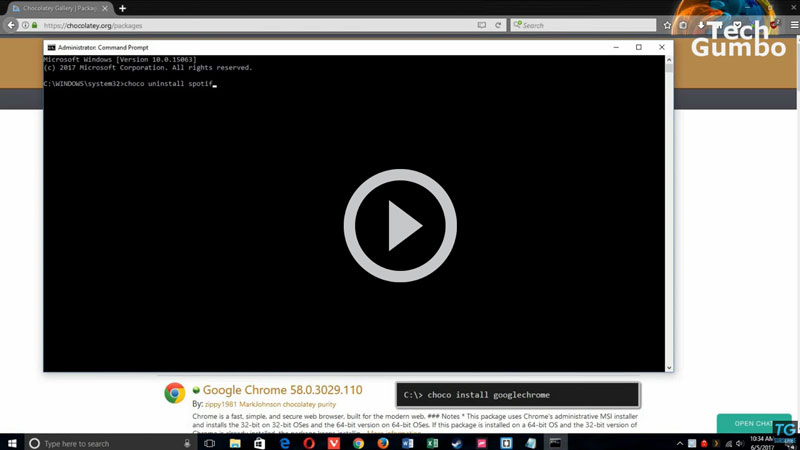Open the bookmarks library icon
This screenshot has width=800, height=450.
683,25
